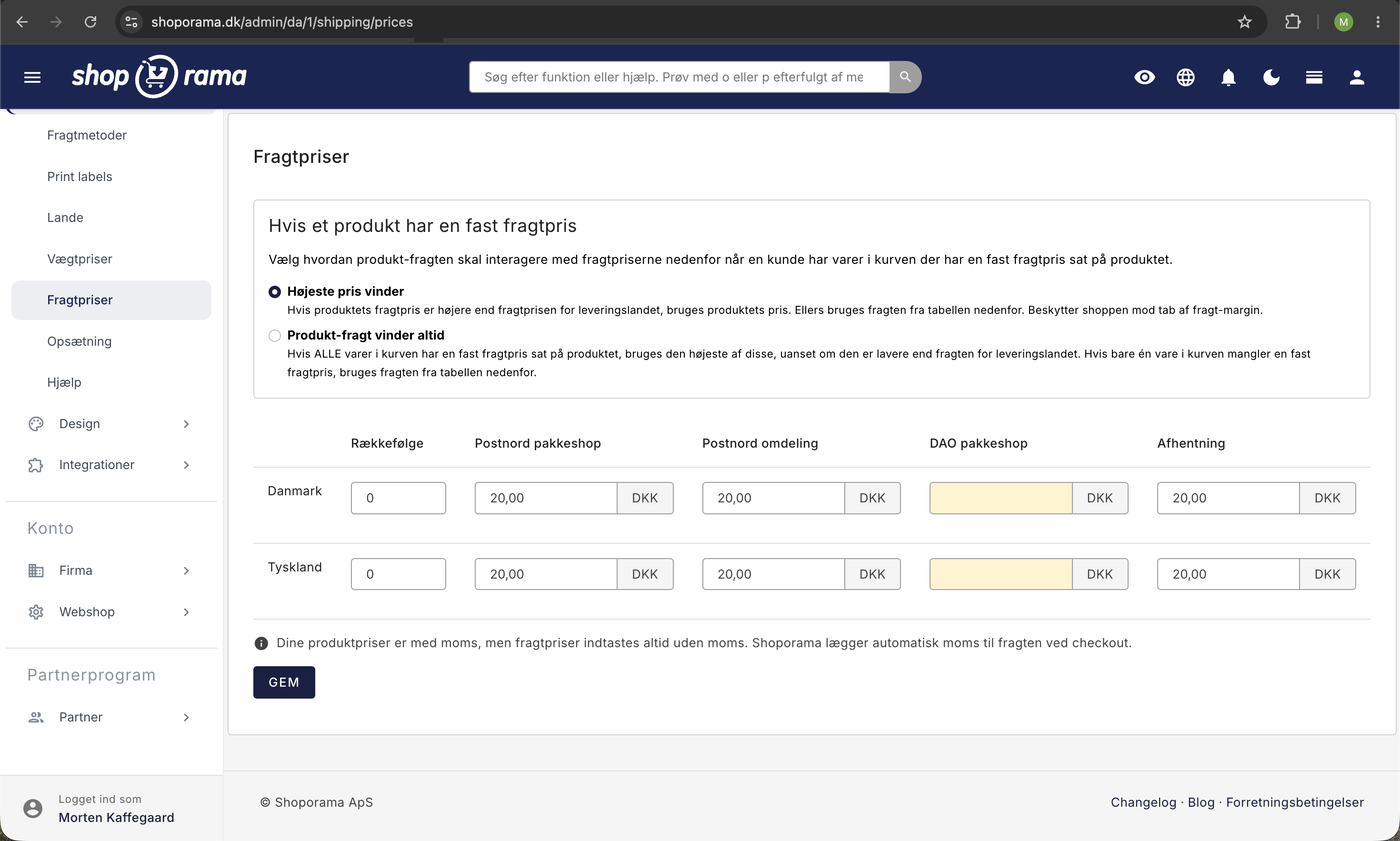Expand the Webshop sidebar section

[110, 612]
